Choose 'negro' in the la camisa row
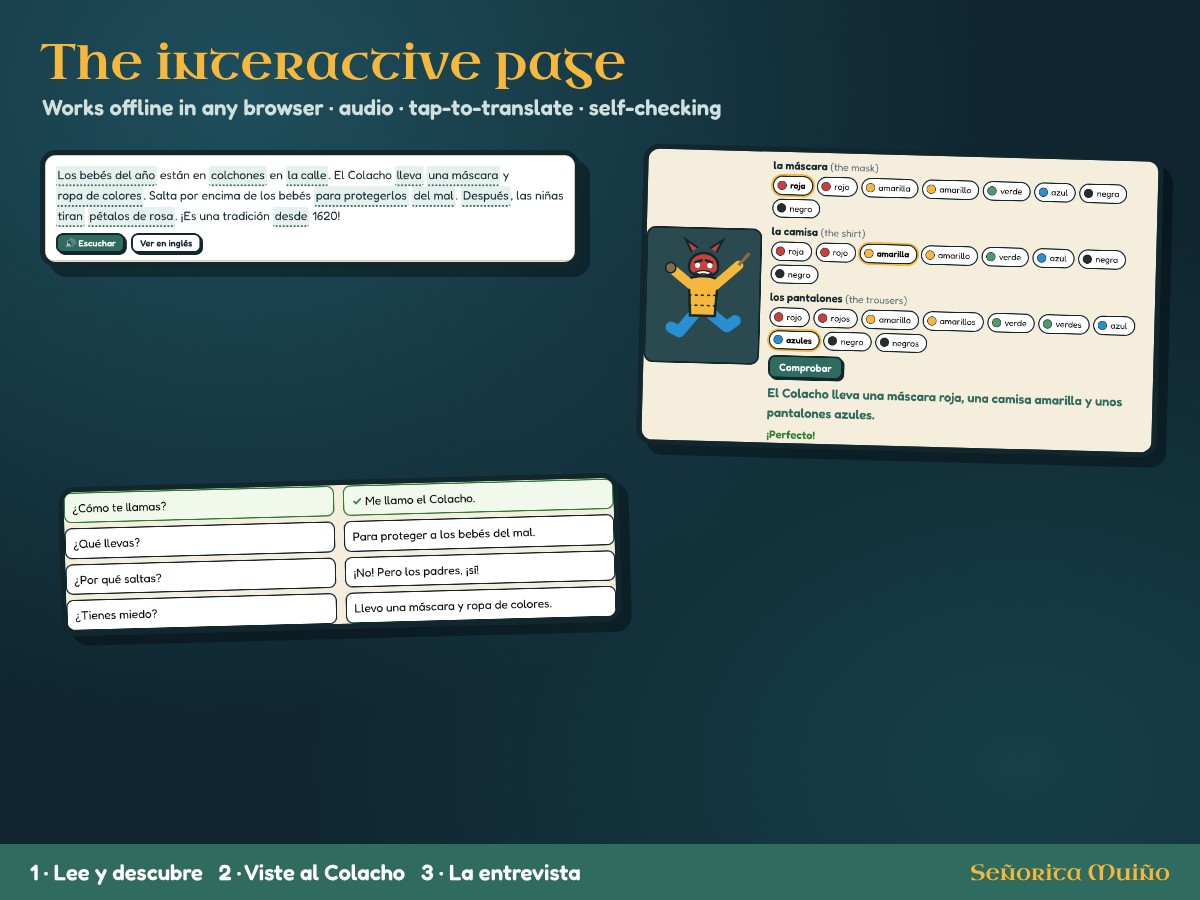This screenshot has height=900, width=1200. [794, 274]
